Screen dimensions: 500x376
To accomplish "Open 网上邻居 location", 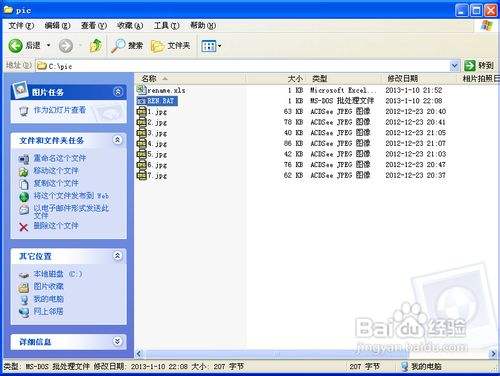I will coord(48,311).
